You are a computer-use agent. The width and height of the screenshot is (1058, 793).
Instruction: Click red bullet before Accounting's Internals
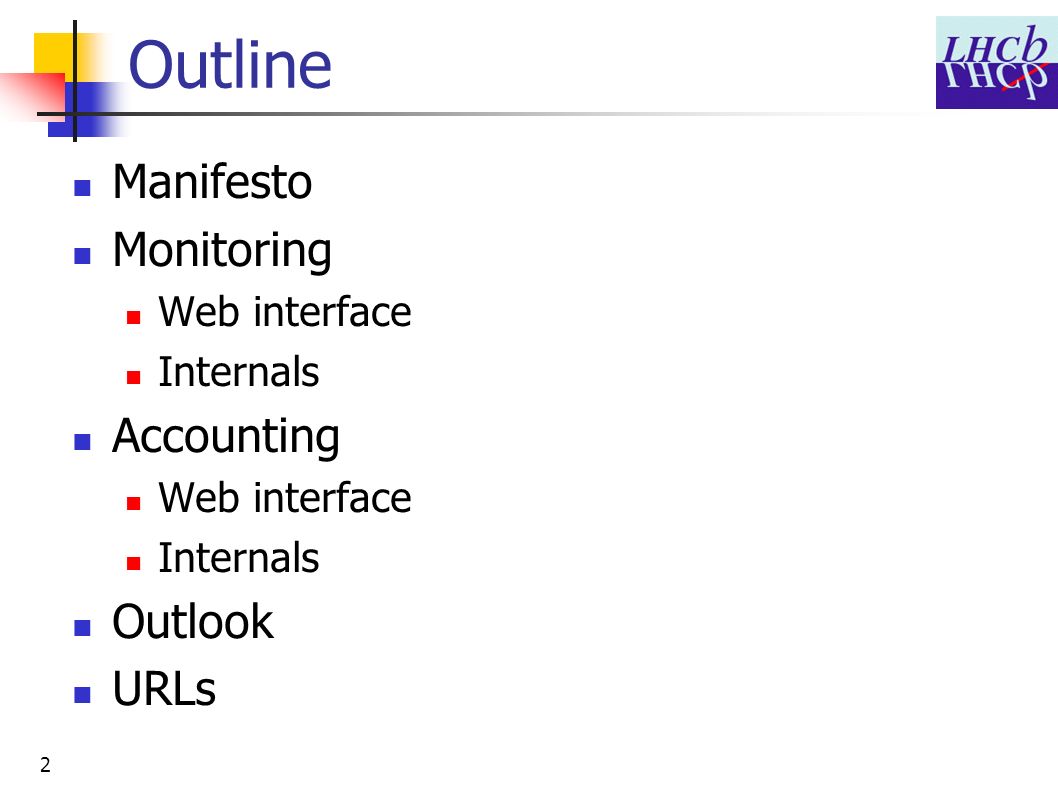pyautogui.click(x=134, y=563)
